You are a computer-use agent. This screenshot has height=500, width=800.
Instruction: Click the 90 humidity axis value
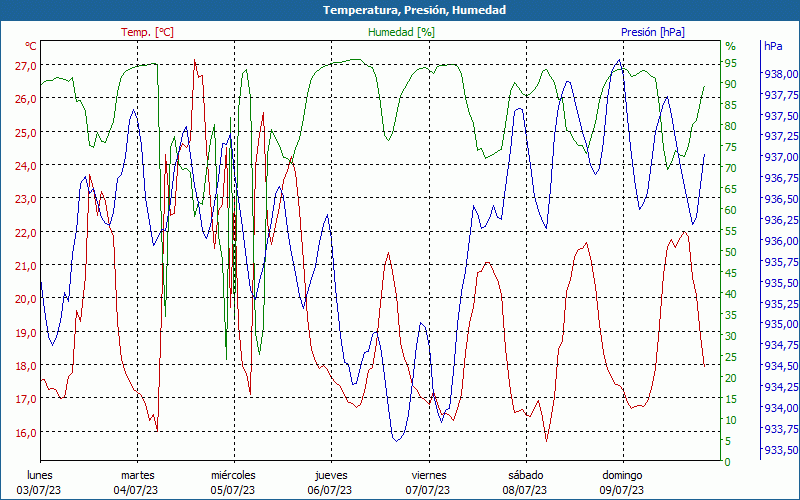731,84
